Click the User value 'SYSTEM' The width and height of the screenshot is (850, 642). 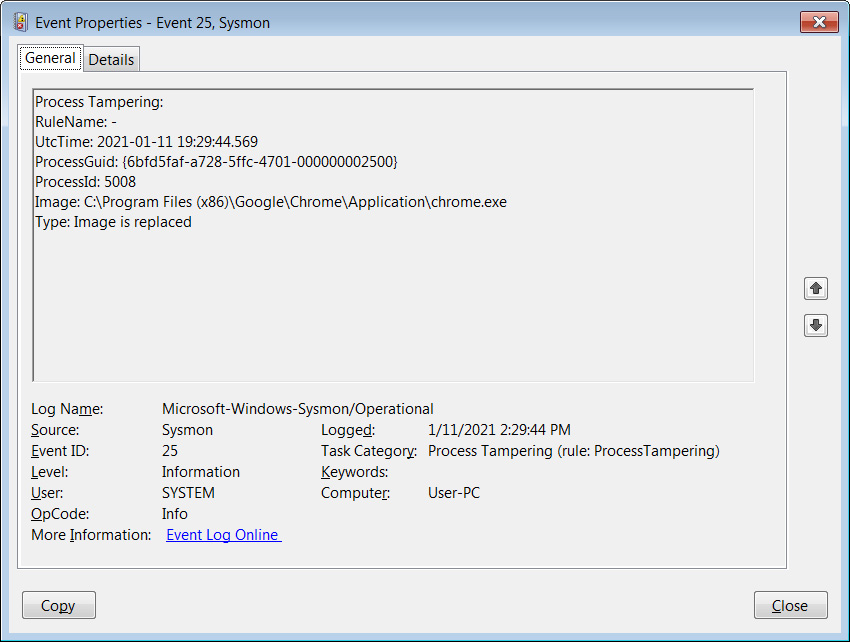tap(188, 493)
